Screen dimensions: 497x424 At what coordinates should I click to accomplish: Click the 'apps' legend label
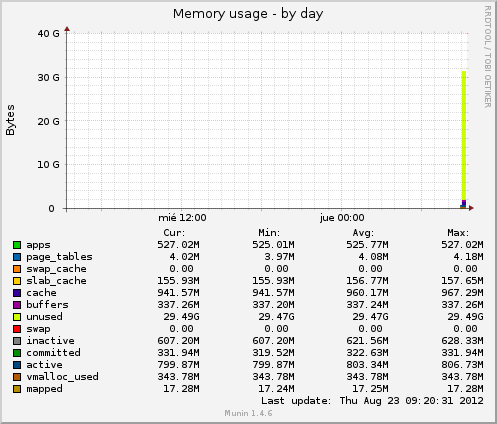[38, 245]
